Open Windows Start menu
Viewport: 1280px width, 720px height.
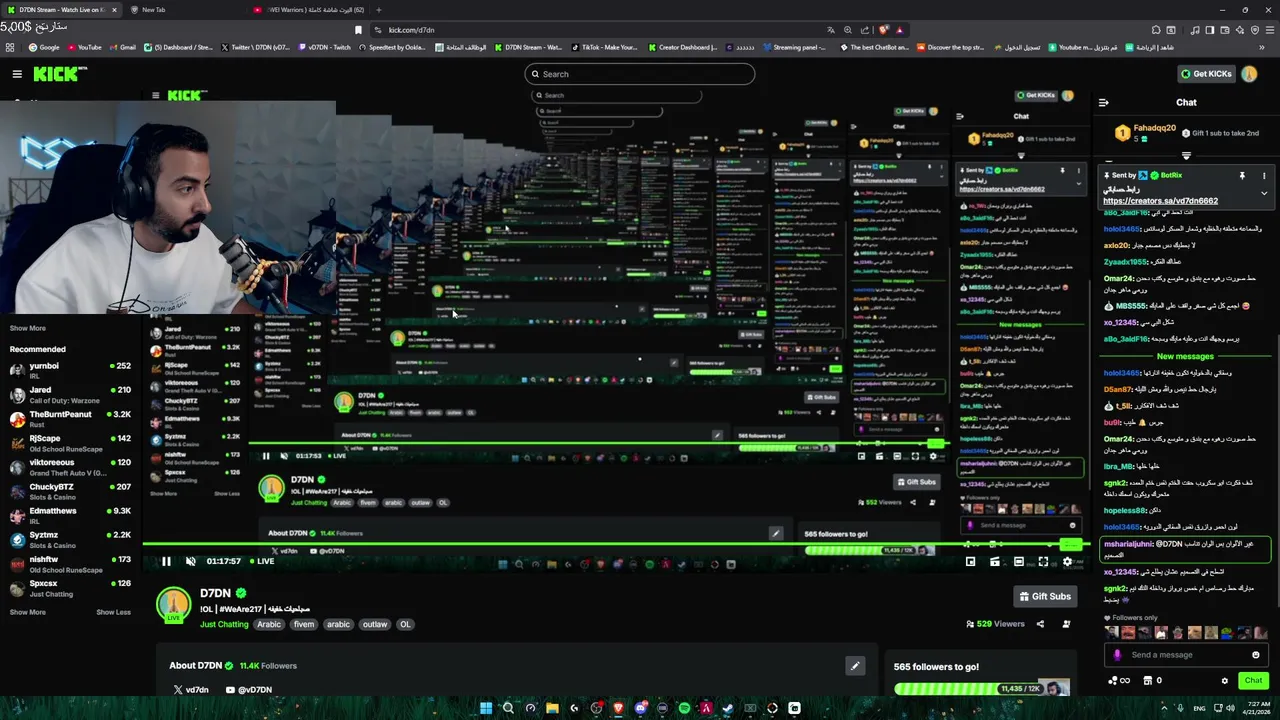click(486, 708)
